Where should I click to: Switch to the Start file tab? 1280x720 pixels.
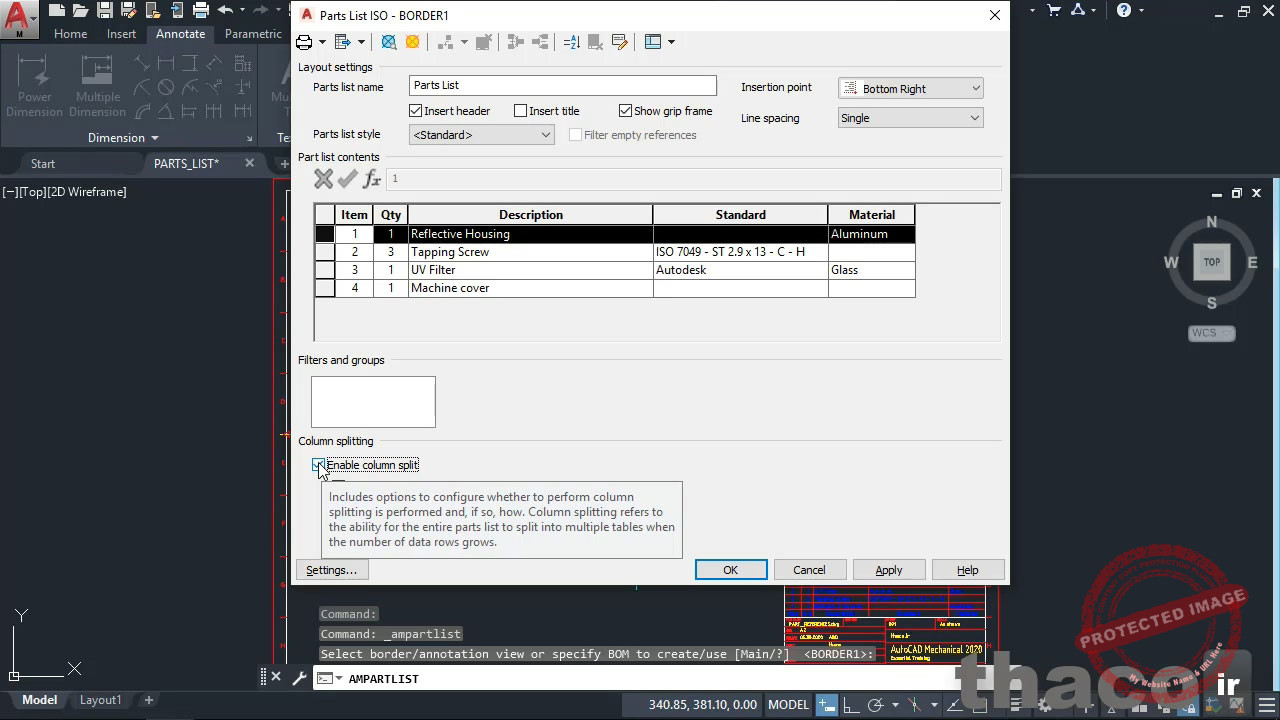[43, 164]
